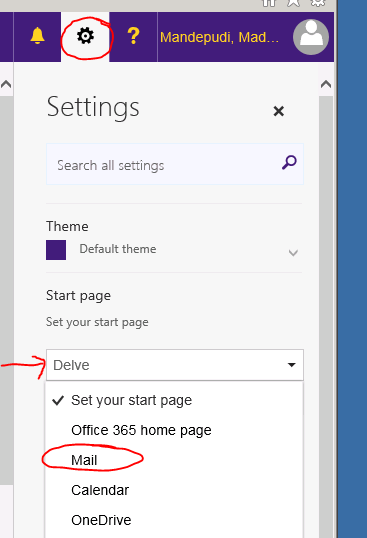Click the search magnifier icon
This screenshot has width=367, height=538.
[x=289, y=162]
